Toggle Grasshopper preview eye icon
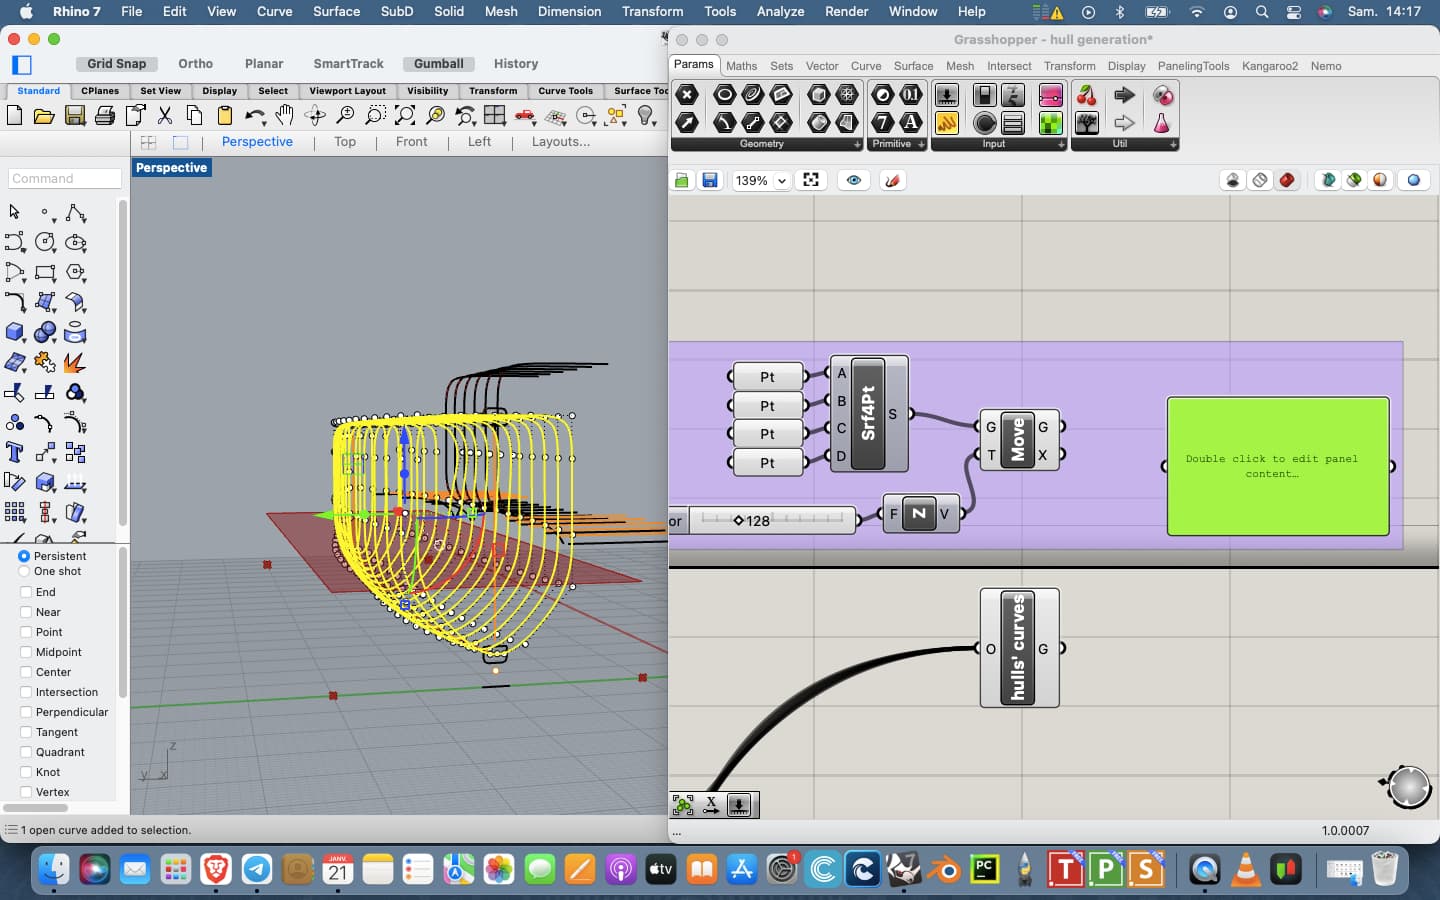The height and width of the screenshot is (900, 1440). [x=853, y=181]
